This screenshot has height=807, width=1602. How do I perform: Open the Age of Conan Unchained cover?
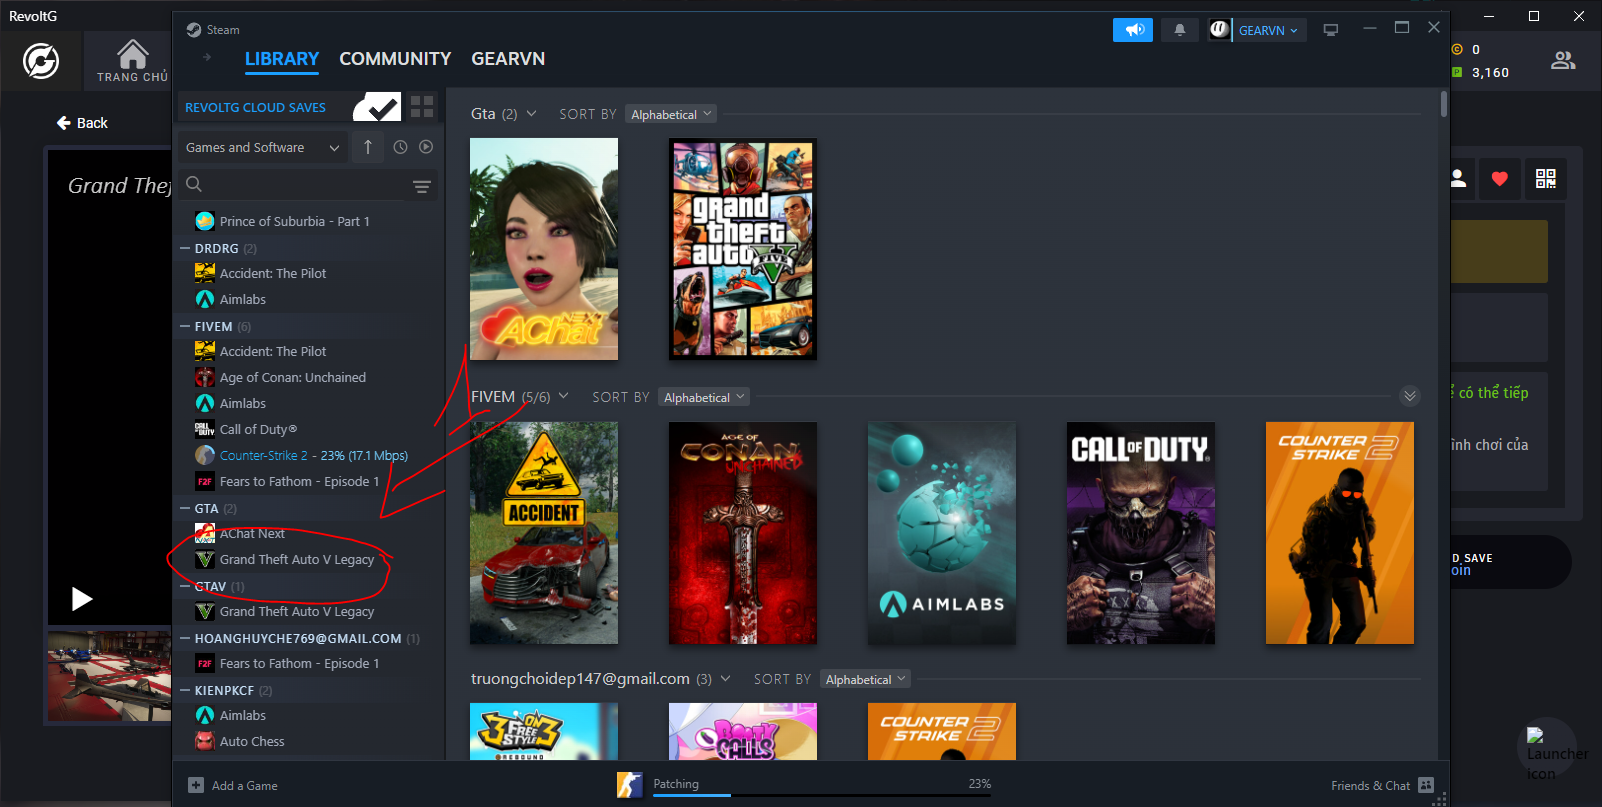743,533
